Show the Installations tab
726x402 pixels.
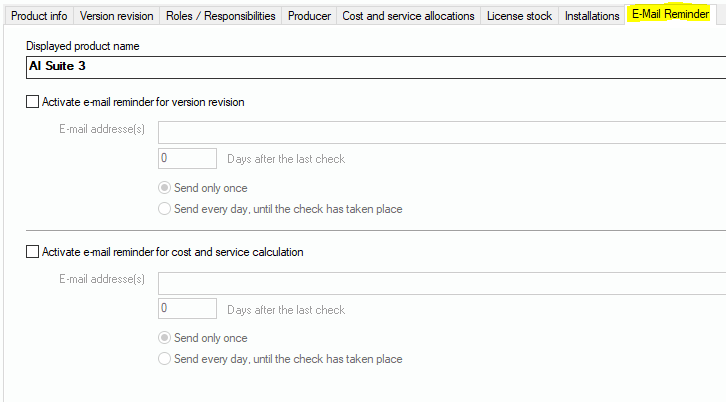592,16
